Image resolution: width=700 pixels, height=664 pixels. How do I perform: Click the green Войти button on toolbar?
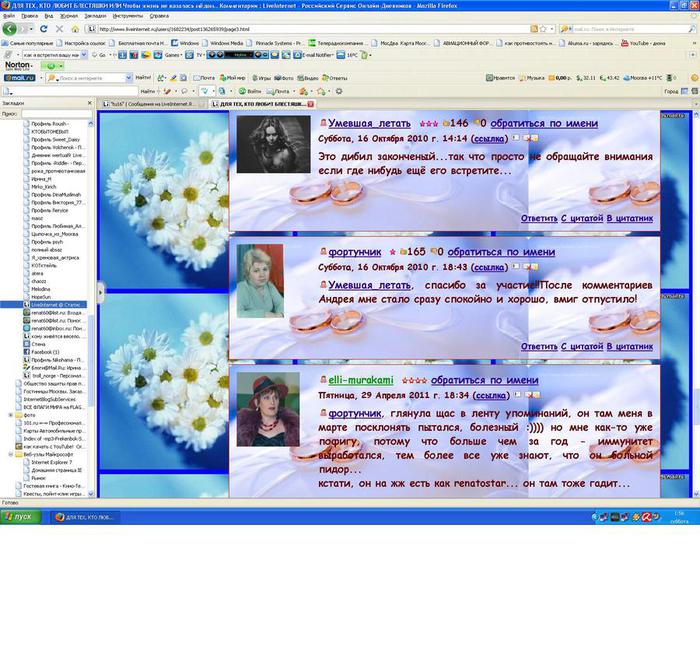tap(250, 91)
